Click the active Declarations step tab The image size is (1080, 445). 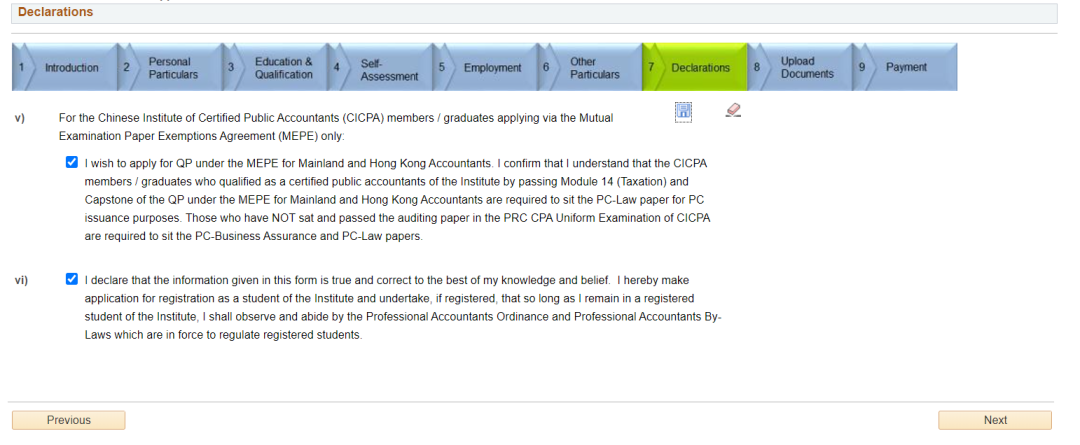700,68
